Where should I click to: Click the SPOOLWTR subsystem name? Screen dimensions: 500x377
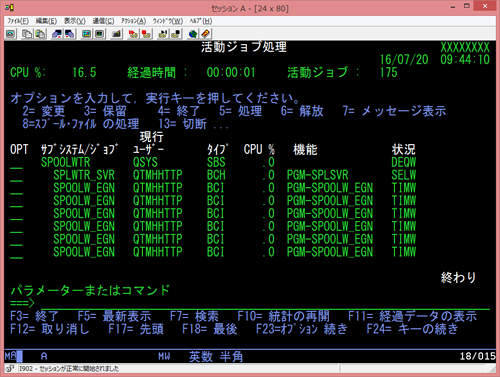pyautogui.click(x=66, y=162)
